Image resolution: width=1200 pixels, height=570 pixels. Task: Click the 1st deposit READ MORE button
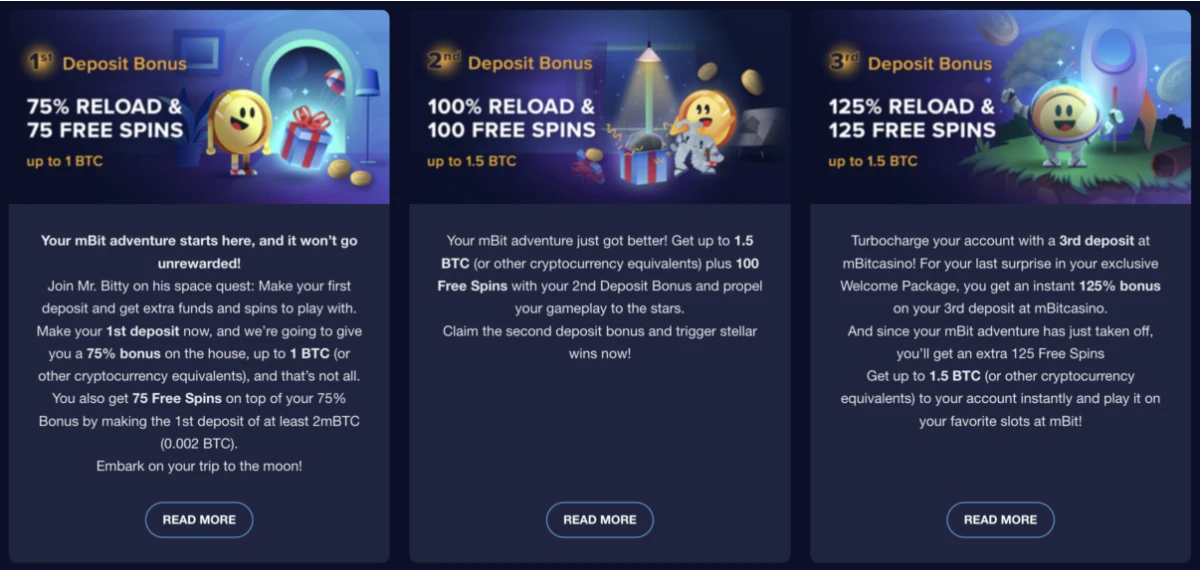pyautogui.click(x=199, y=520)
